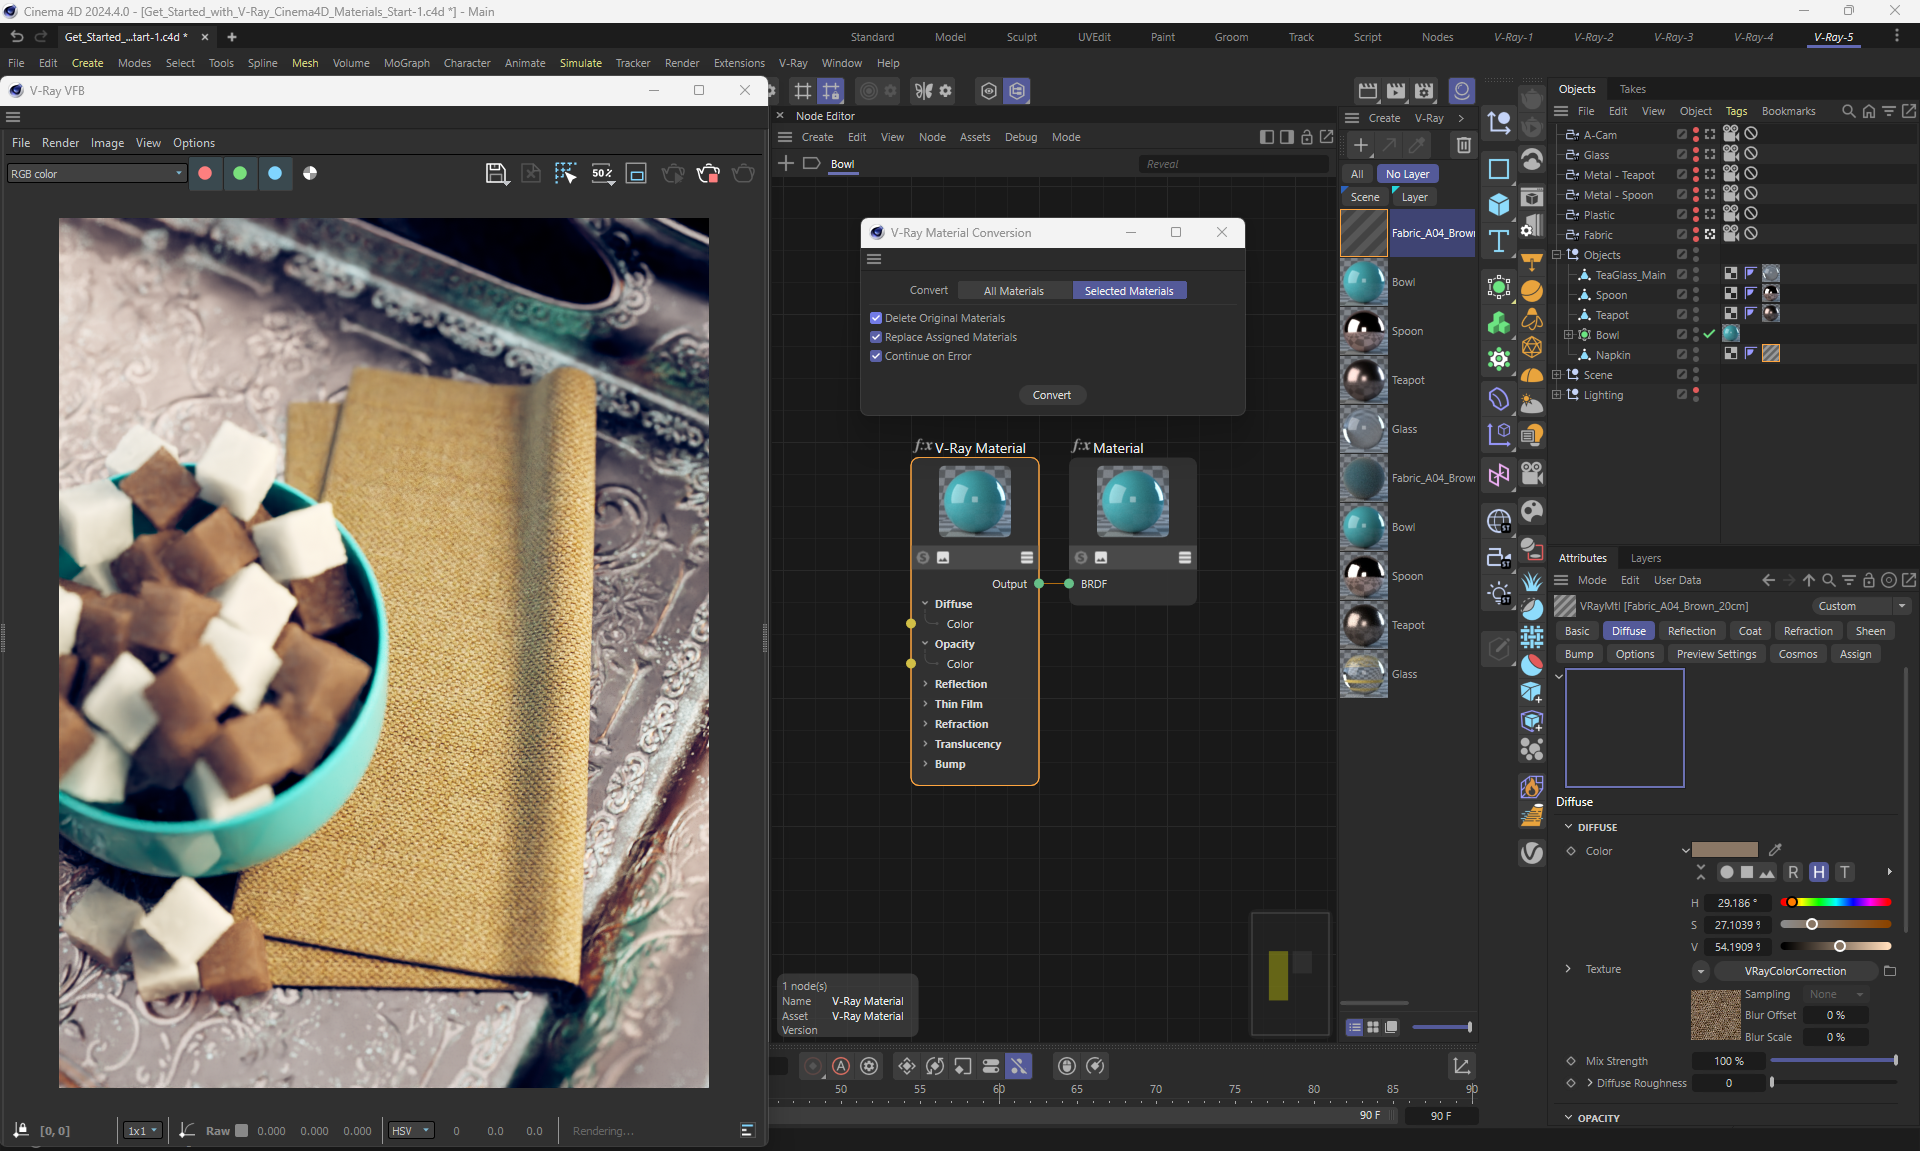The height and width of the screenshot is (1151, 1920).
Task: Open the Extensions menu
Action: (x=739, y=63)
